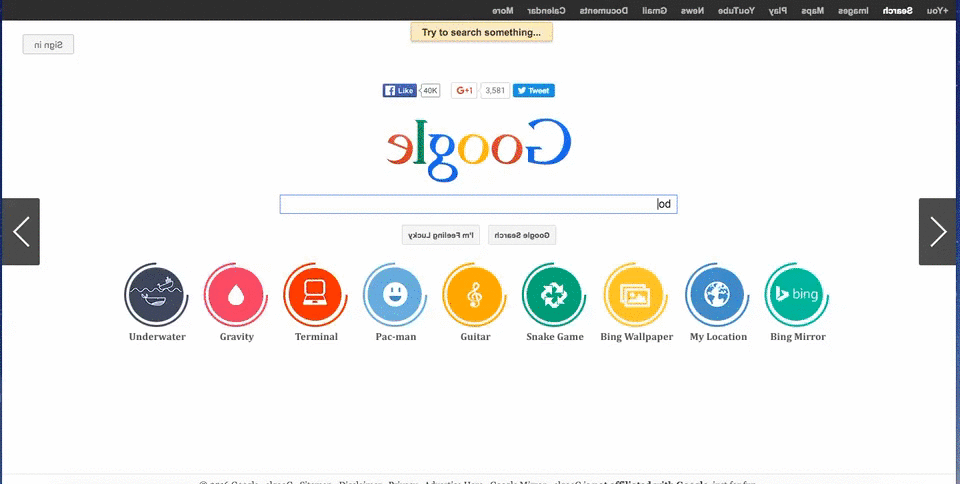Go to previous slide with left arrow
Screen dimensions: 960x484
21,231
